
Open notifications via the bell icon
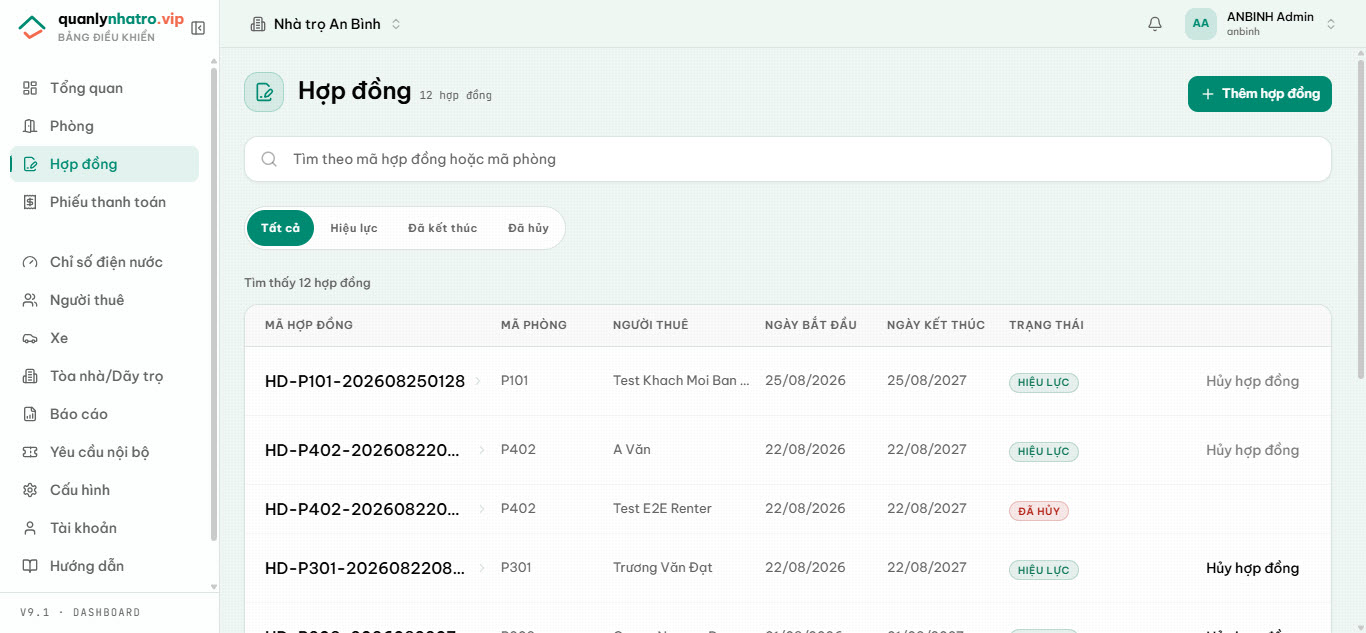[1155, 24]
